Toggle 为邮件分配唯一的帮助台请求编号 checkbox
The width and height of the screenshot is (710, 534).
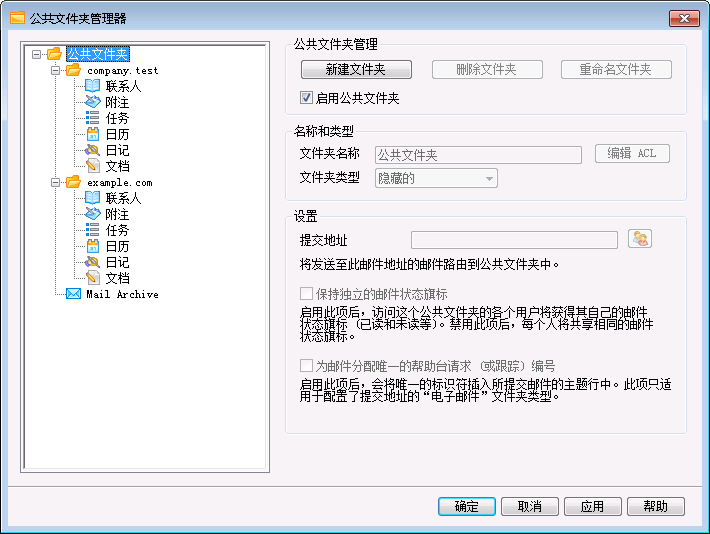click(x=306, y=366)
